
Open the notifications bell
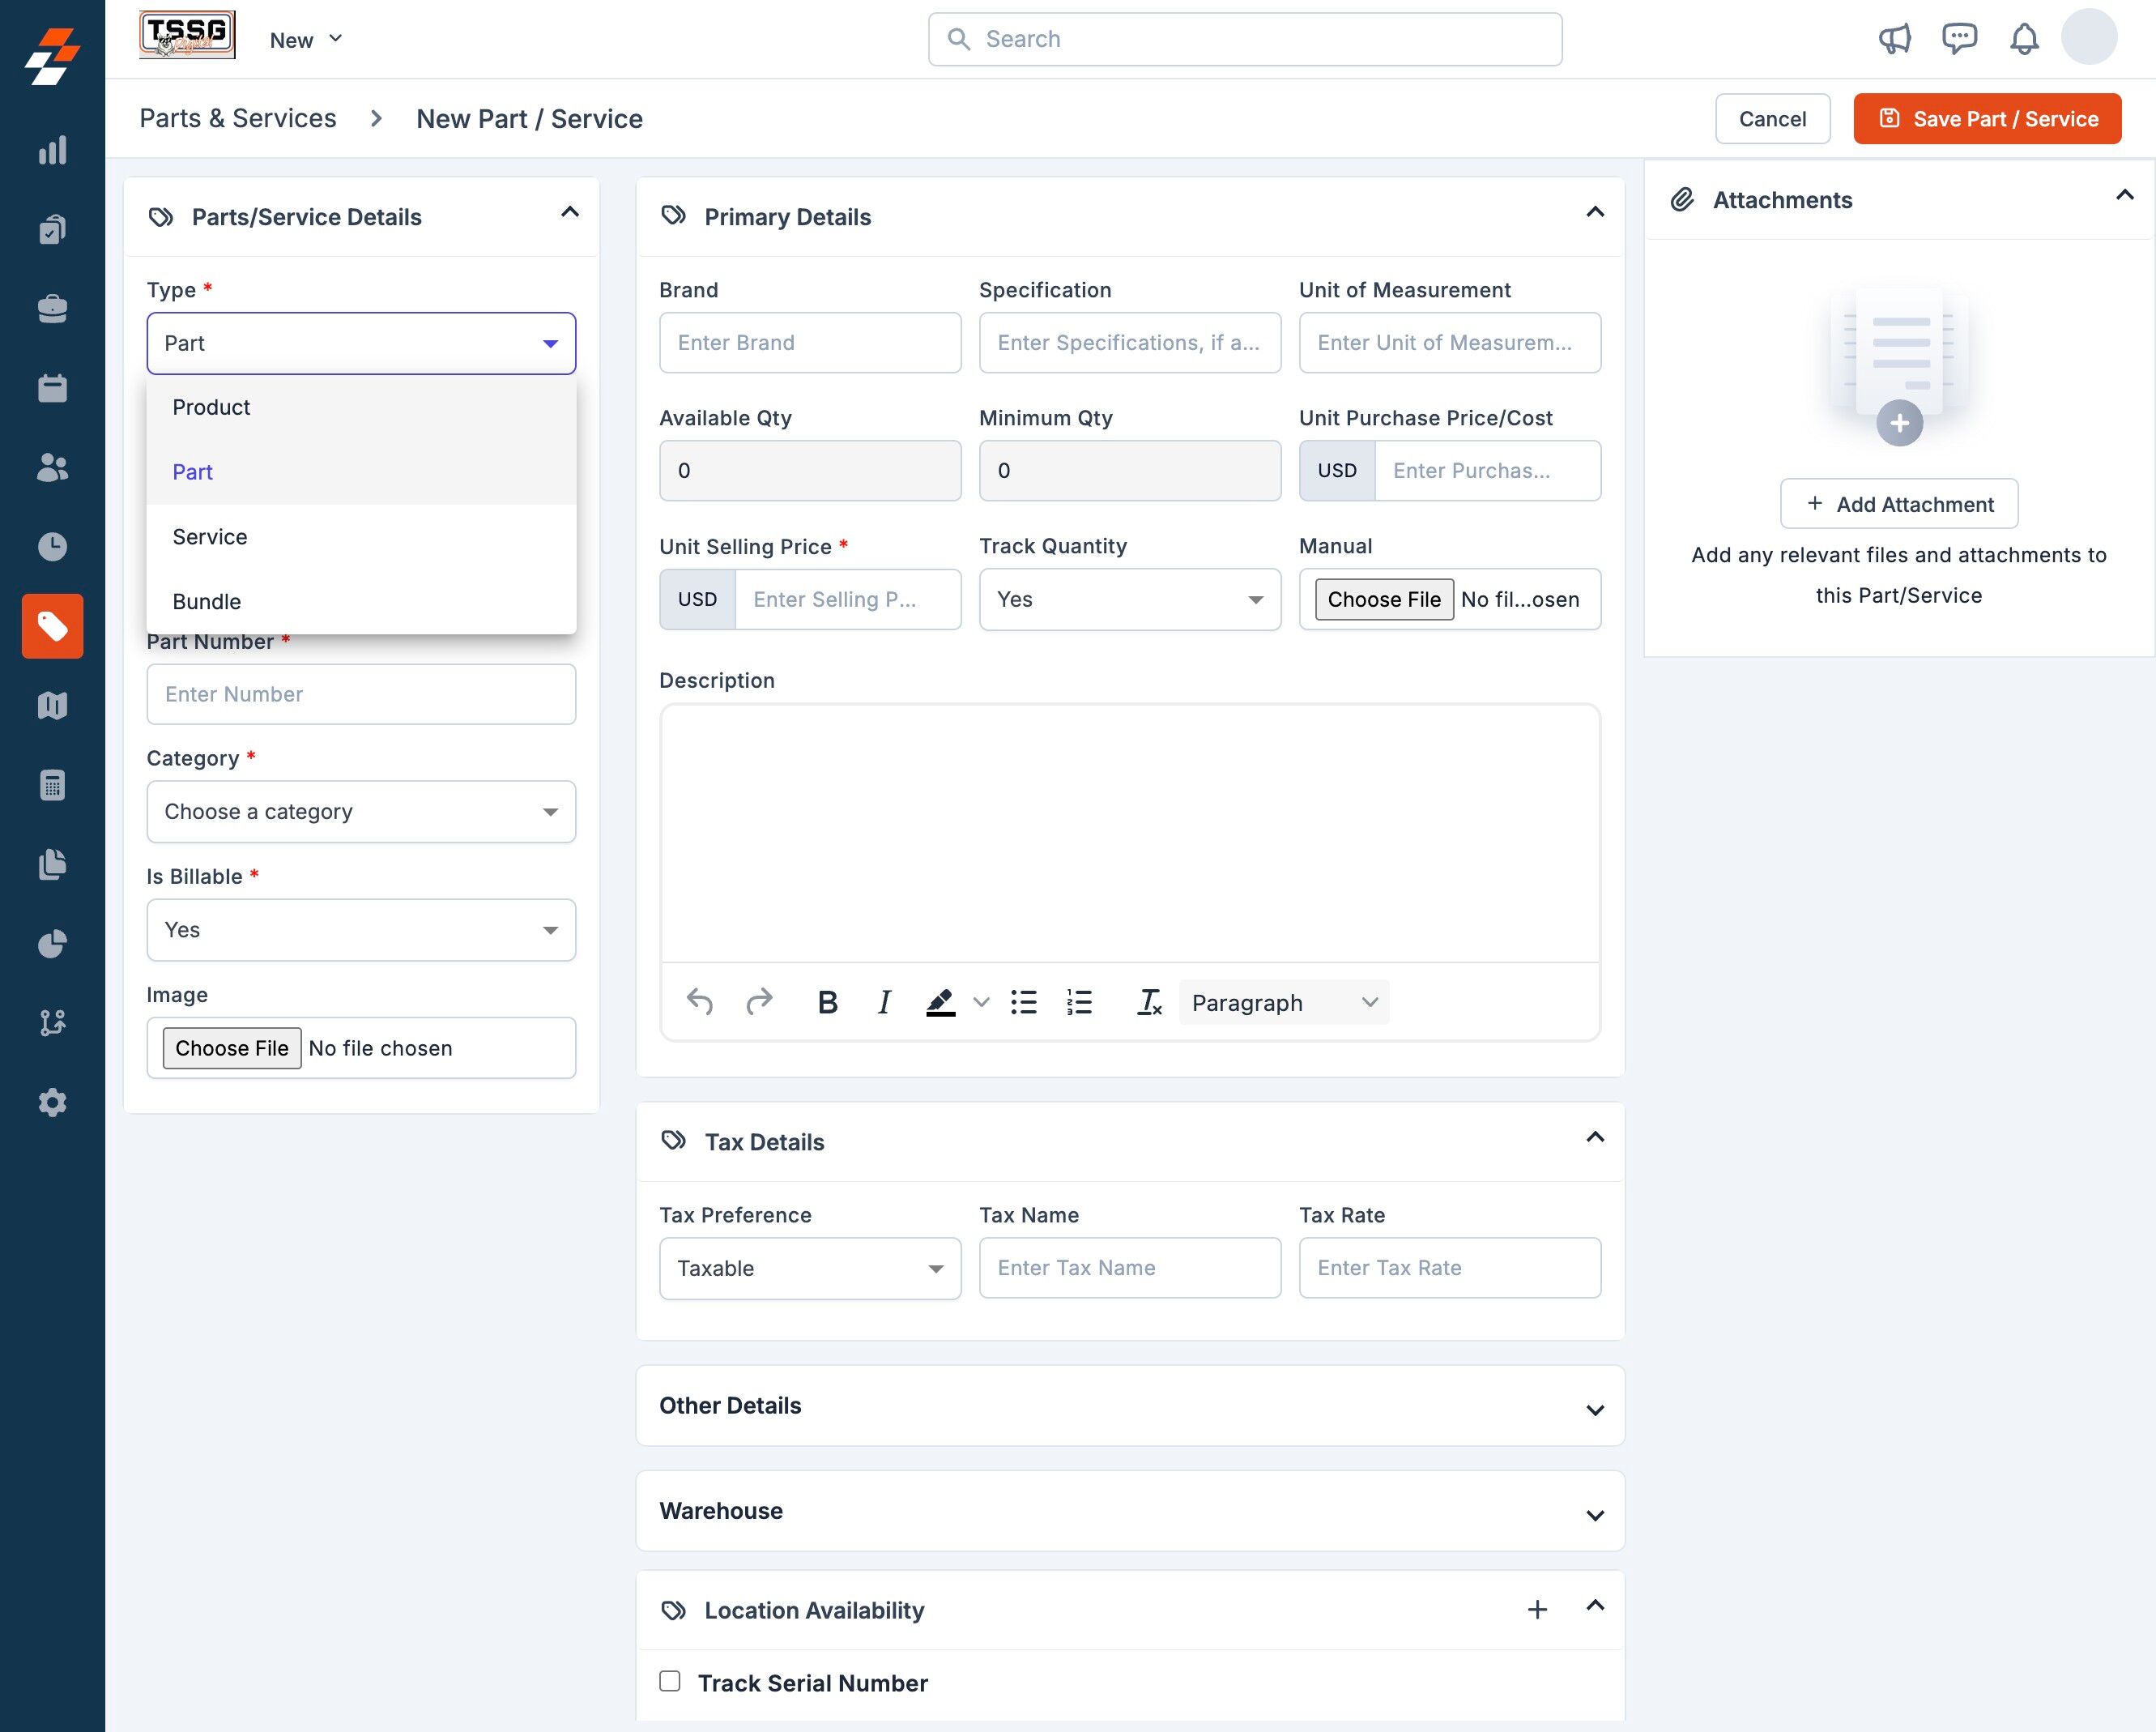[2023, 39]
